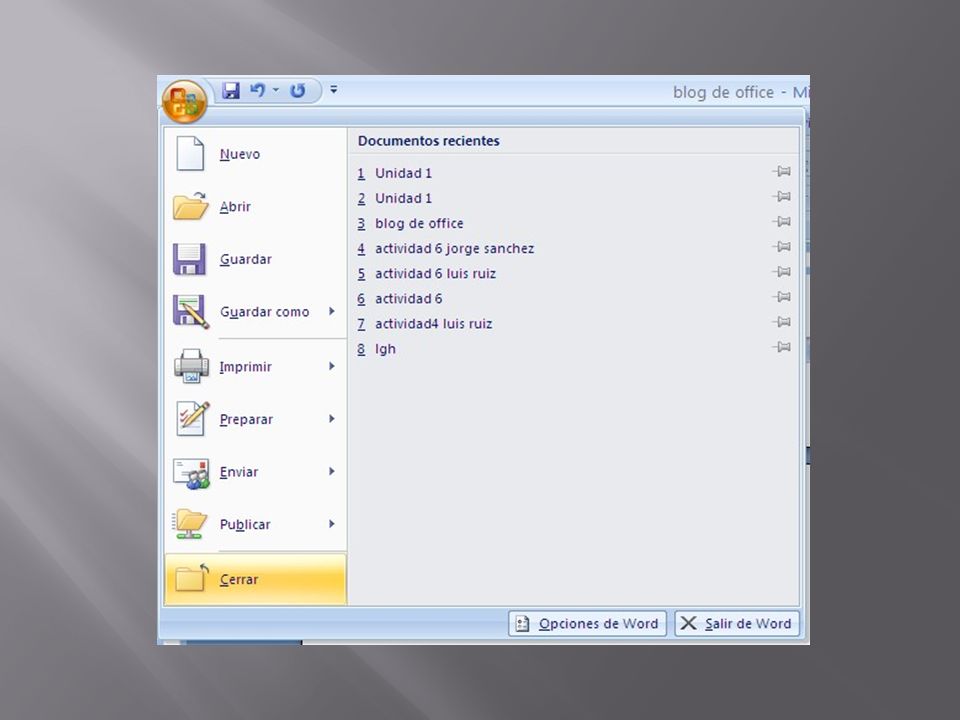Click the Publicar folder icon
Viewport: 960px width, 720px height.
pyautogui.click(x=189, y=524)
